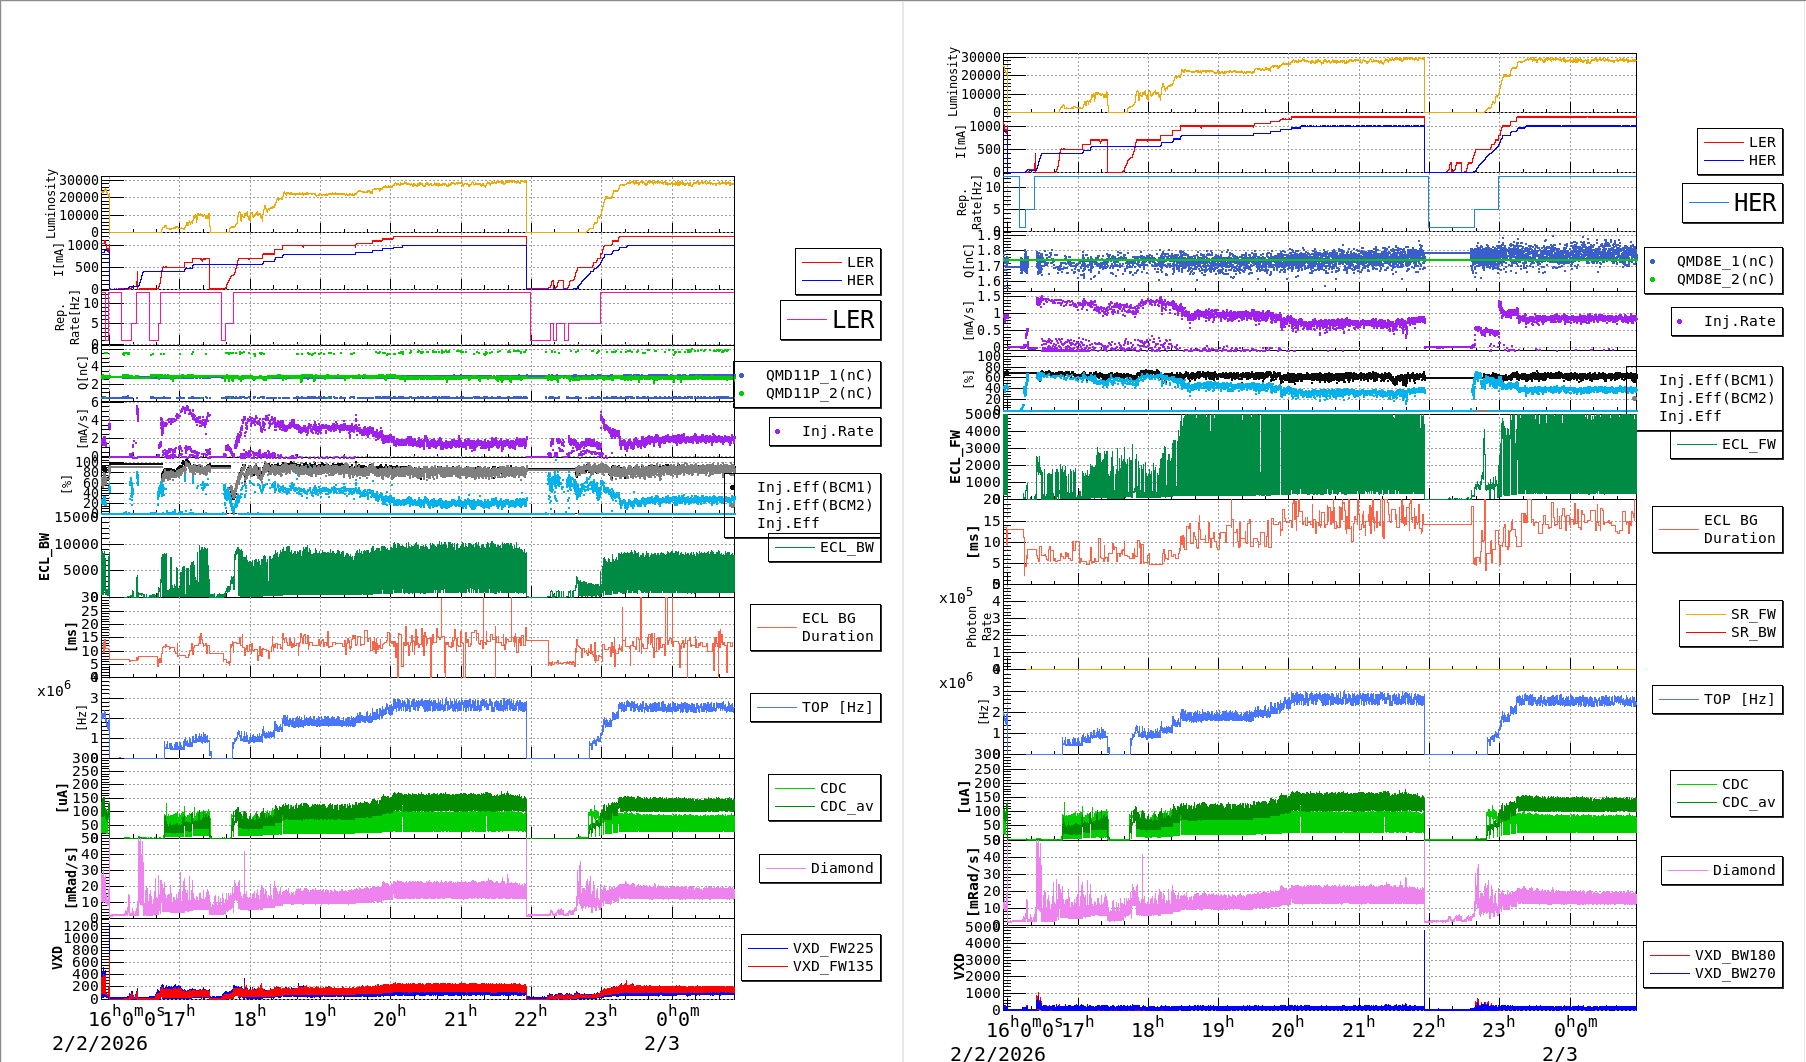The image size is (1806, 1062).
Task: Click the large HER label on the right plot
Action: pyautogui.click(x=1755, y=203)
